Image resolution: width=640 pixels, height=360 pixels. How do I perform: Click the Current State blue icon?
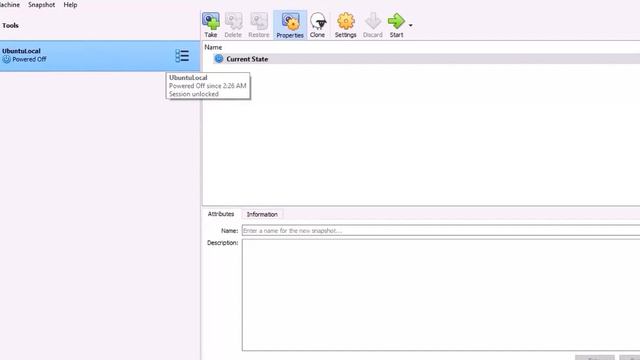[219, 59]
